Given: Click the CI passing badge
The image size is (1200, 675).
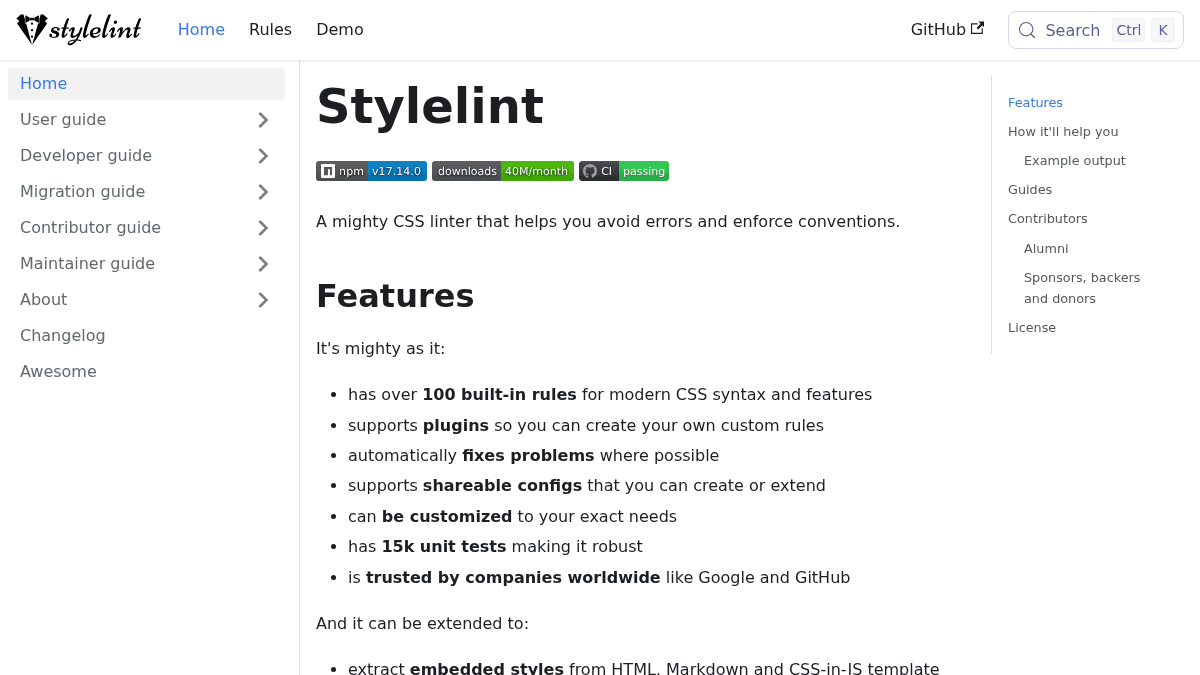Looking at the screenshot, I should (x=624, y=171).
